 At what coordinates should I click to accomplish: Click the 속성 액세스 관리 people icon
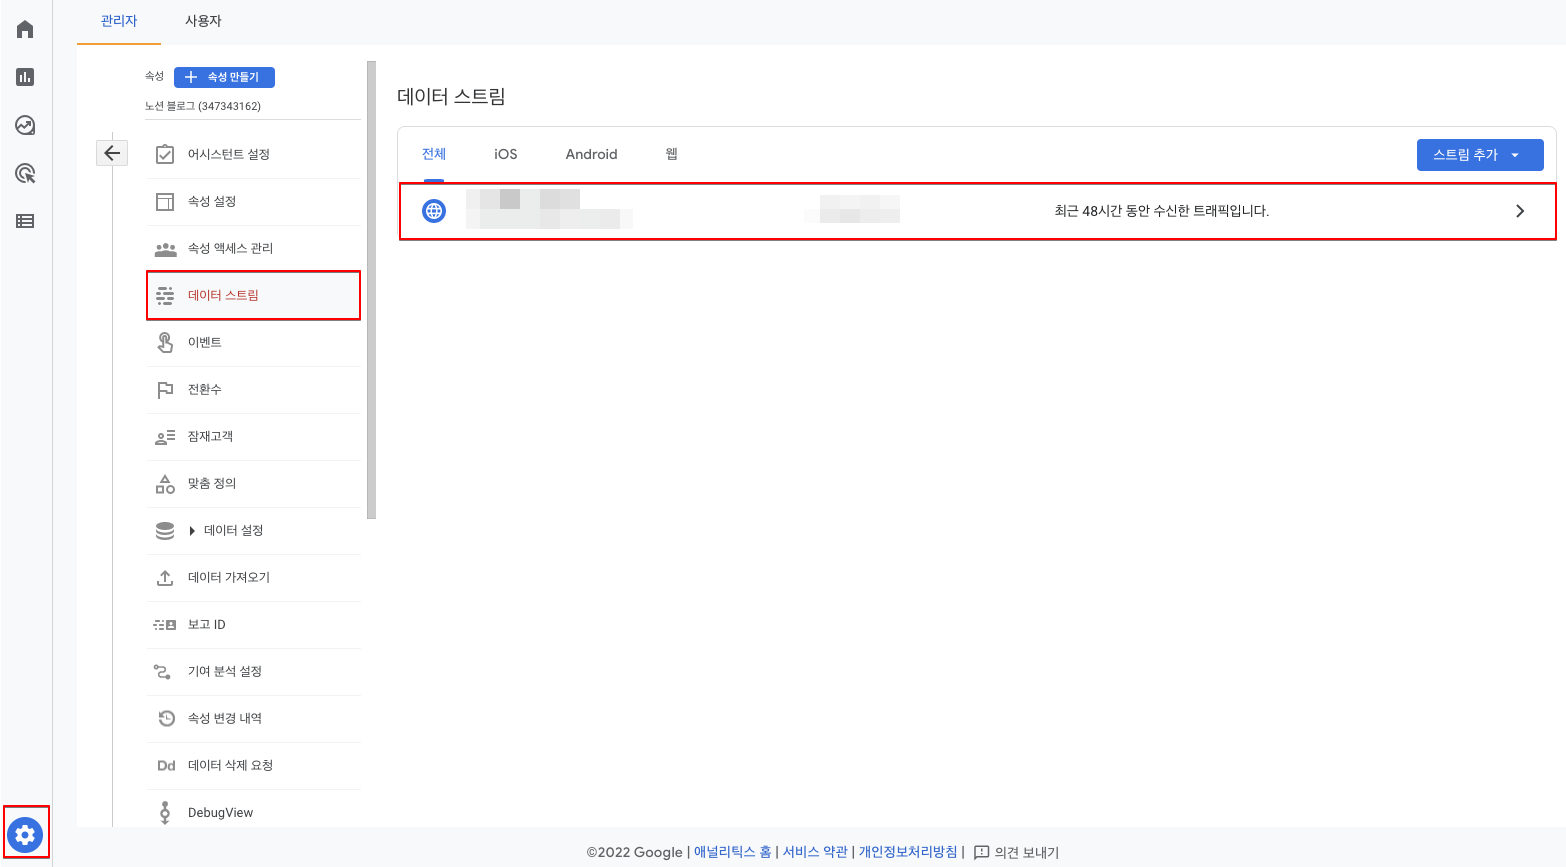pyautogui.click(x=165, y=248)
